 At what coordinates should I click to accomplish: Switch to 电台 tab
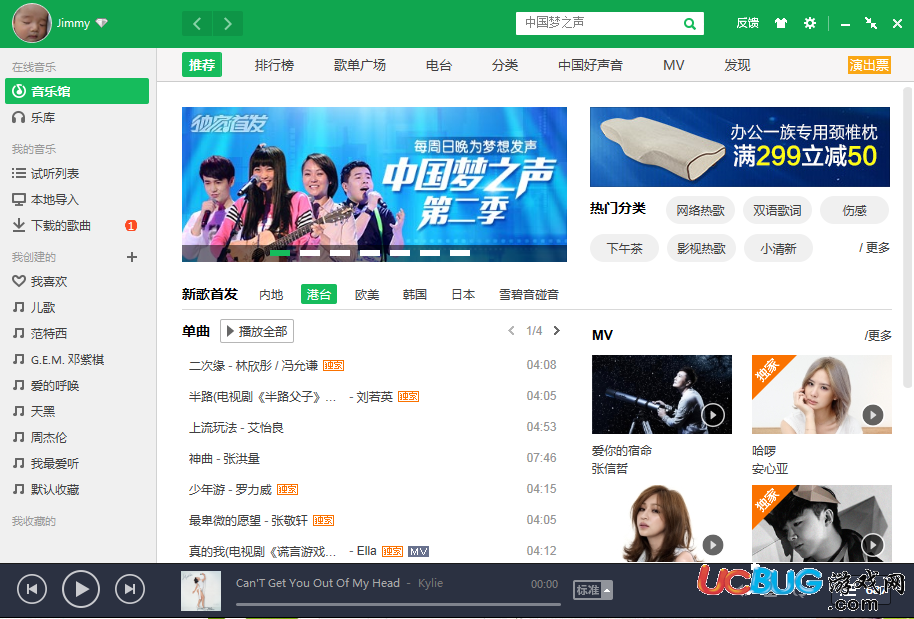(x=439, y=65)
